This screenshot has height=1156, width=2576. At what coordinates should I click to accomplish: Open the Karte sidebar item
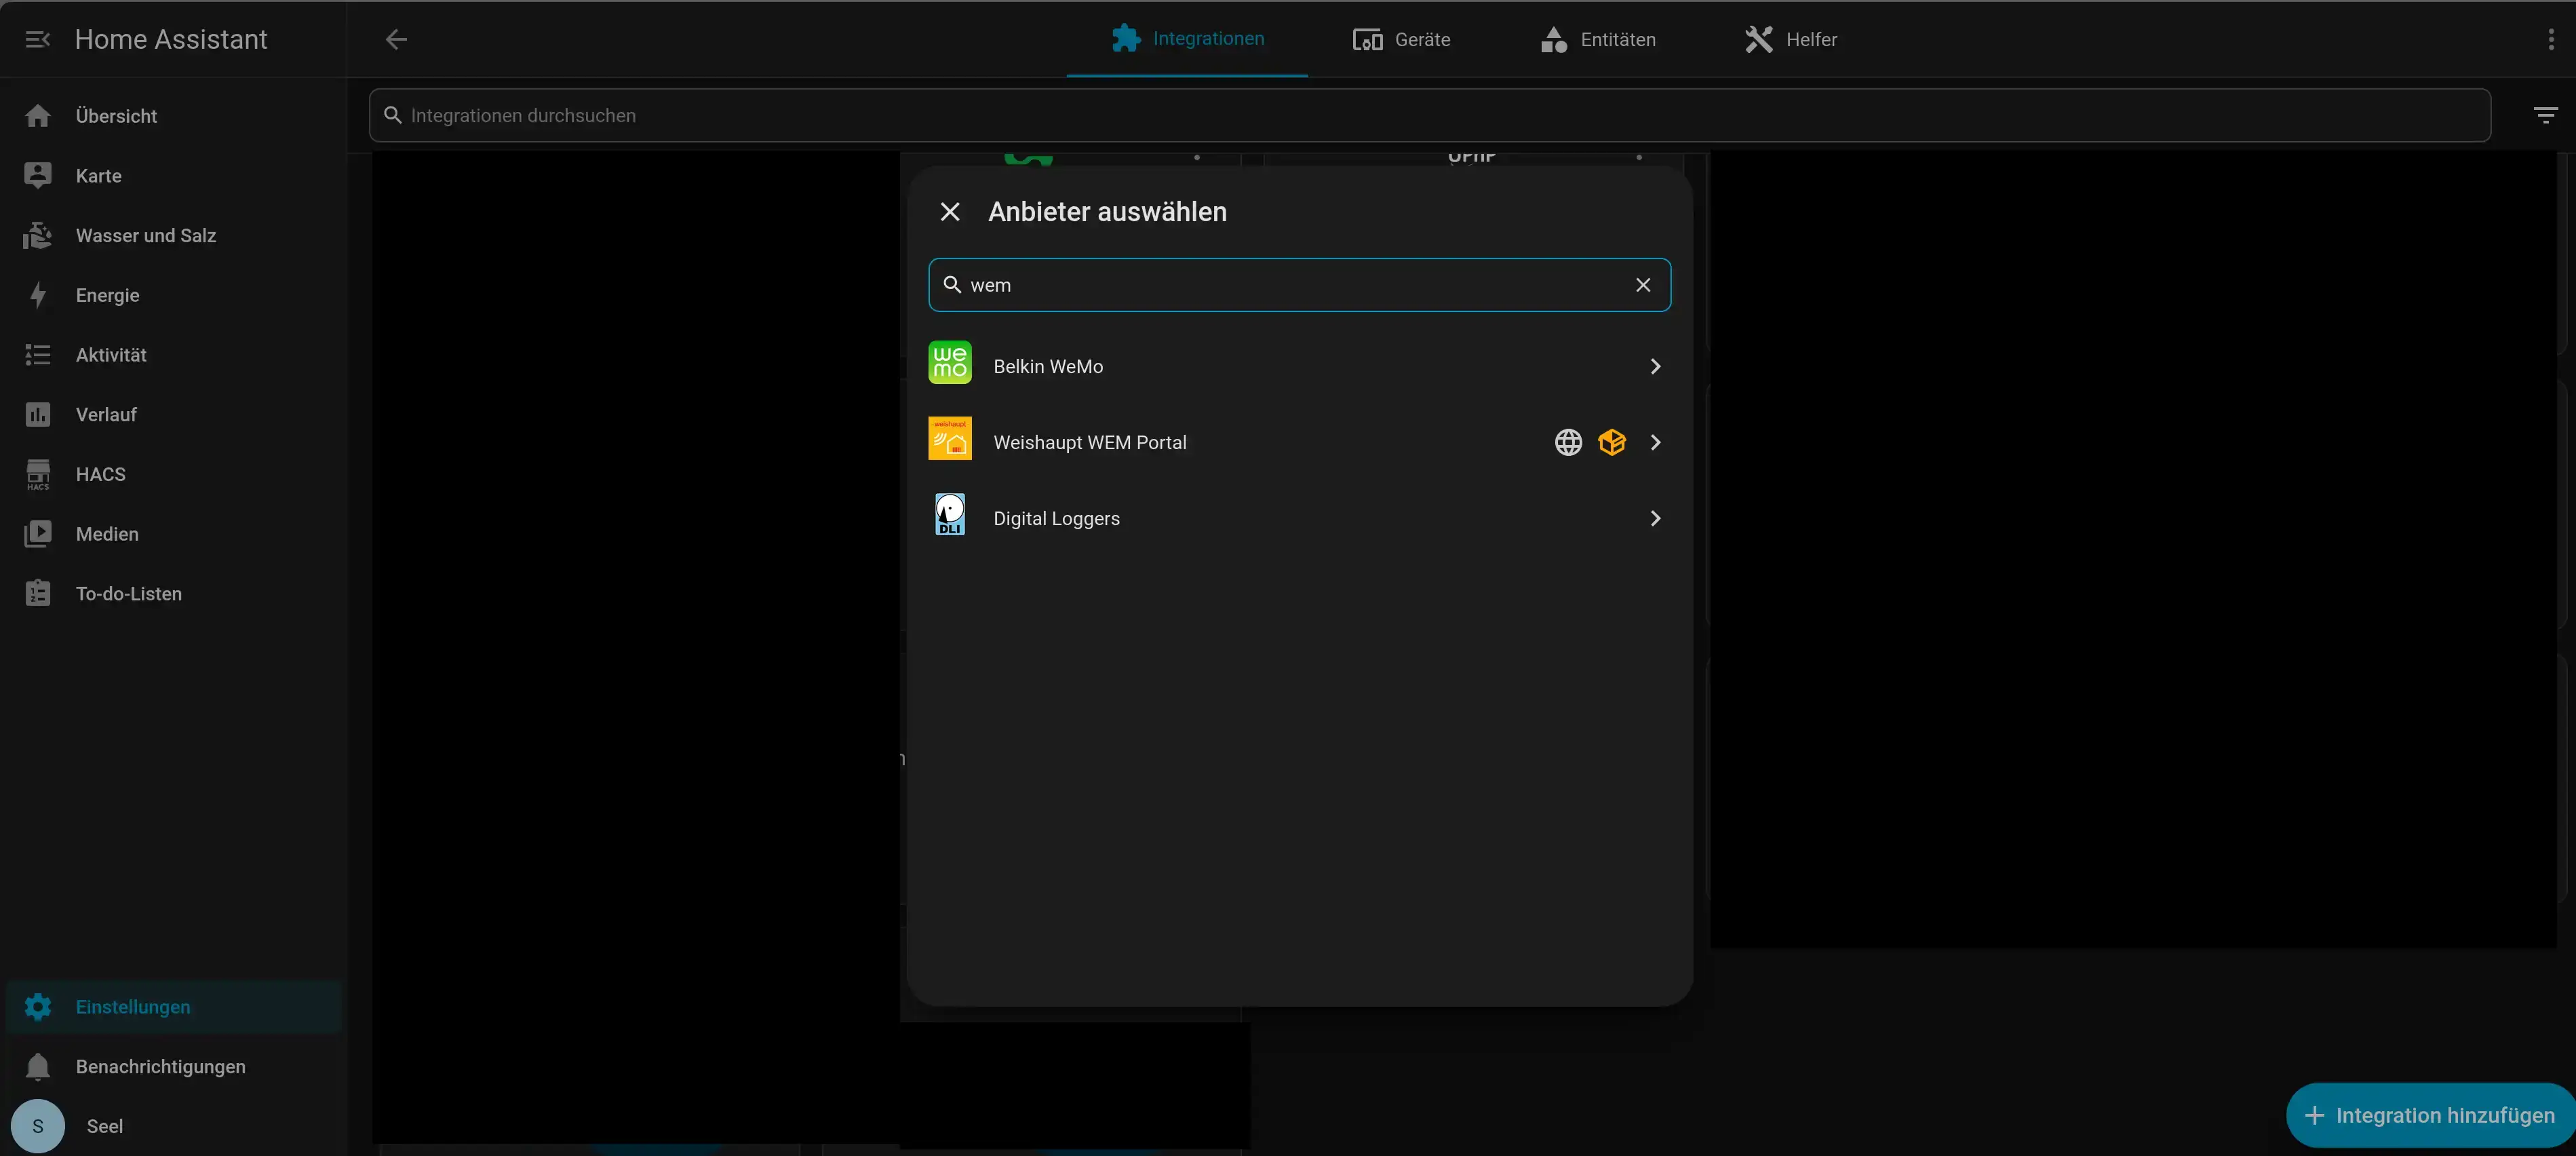[x=174, y=176]
